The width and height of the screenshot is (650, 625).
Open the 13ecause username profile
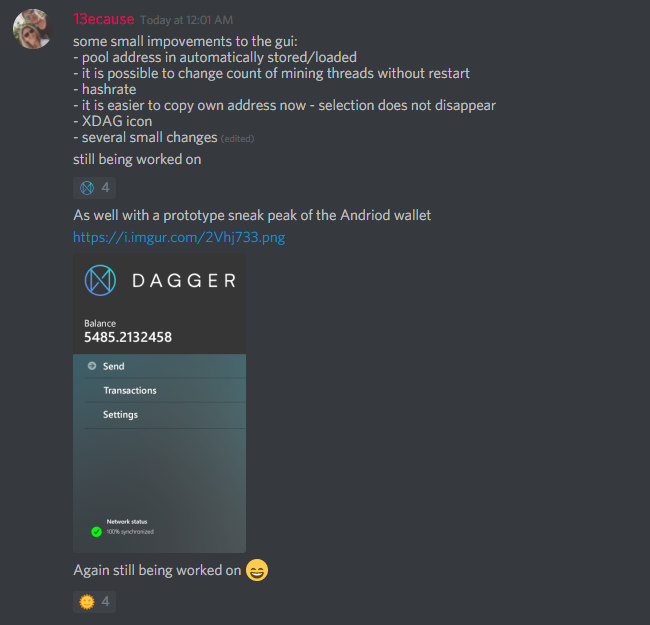pyautogui.click(x=103, y=19)
